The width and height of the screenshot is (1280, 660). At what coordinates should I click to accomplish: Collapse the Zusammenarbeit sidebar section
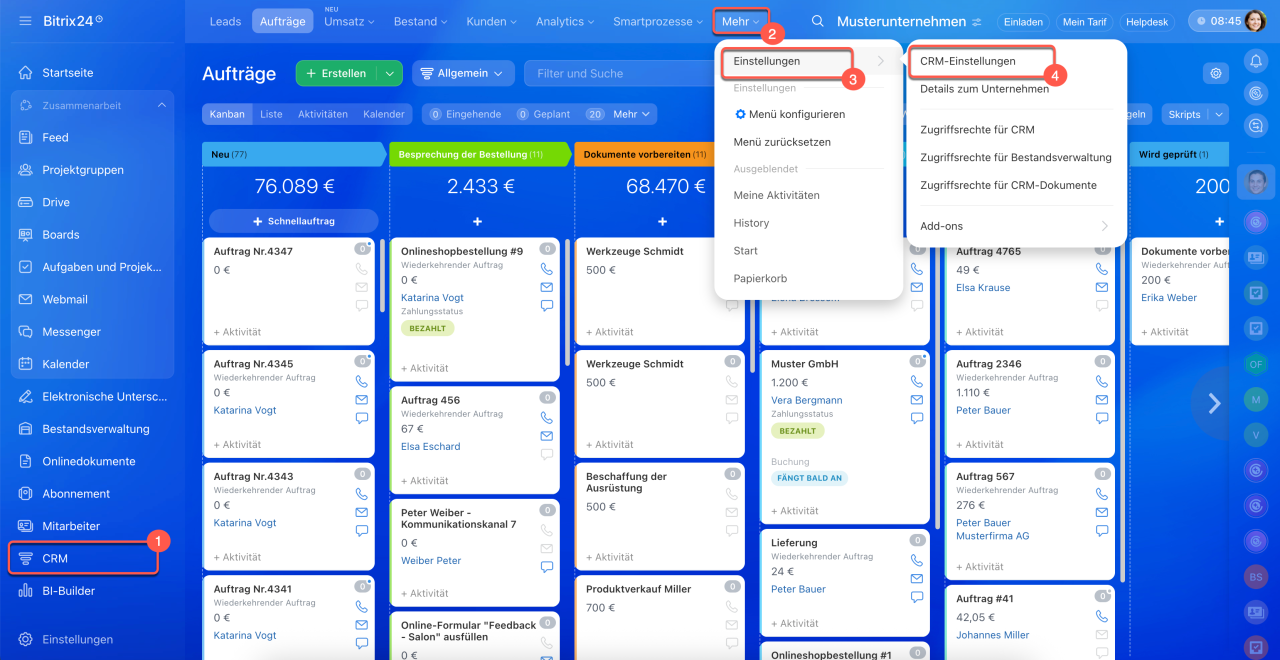pos(162,105)
